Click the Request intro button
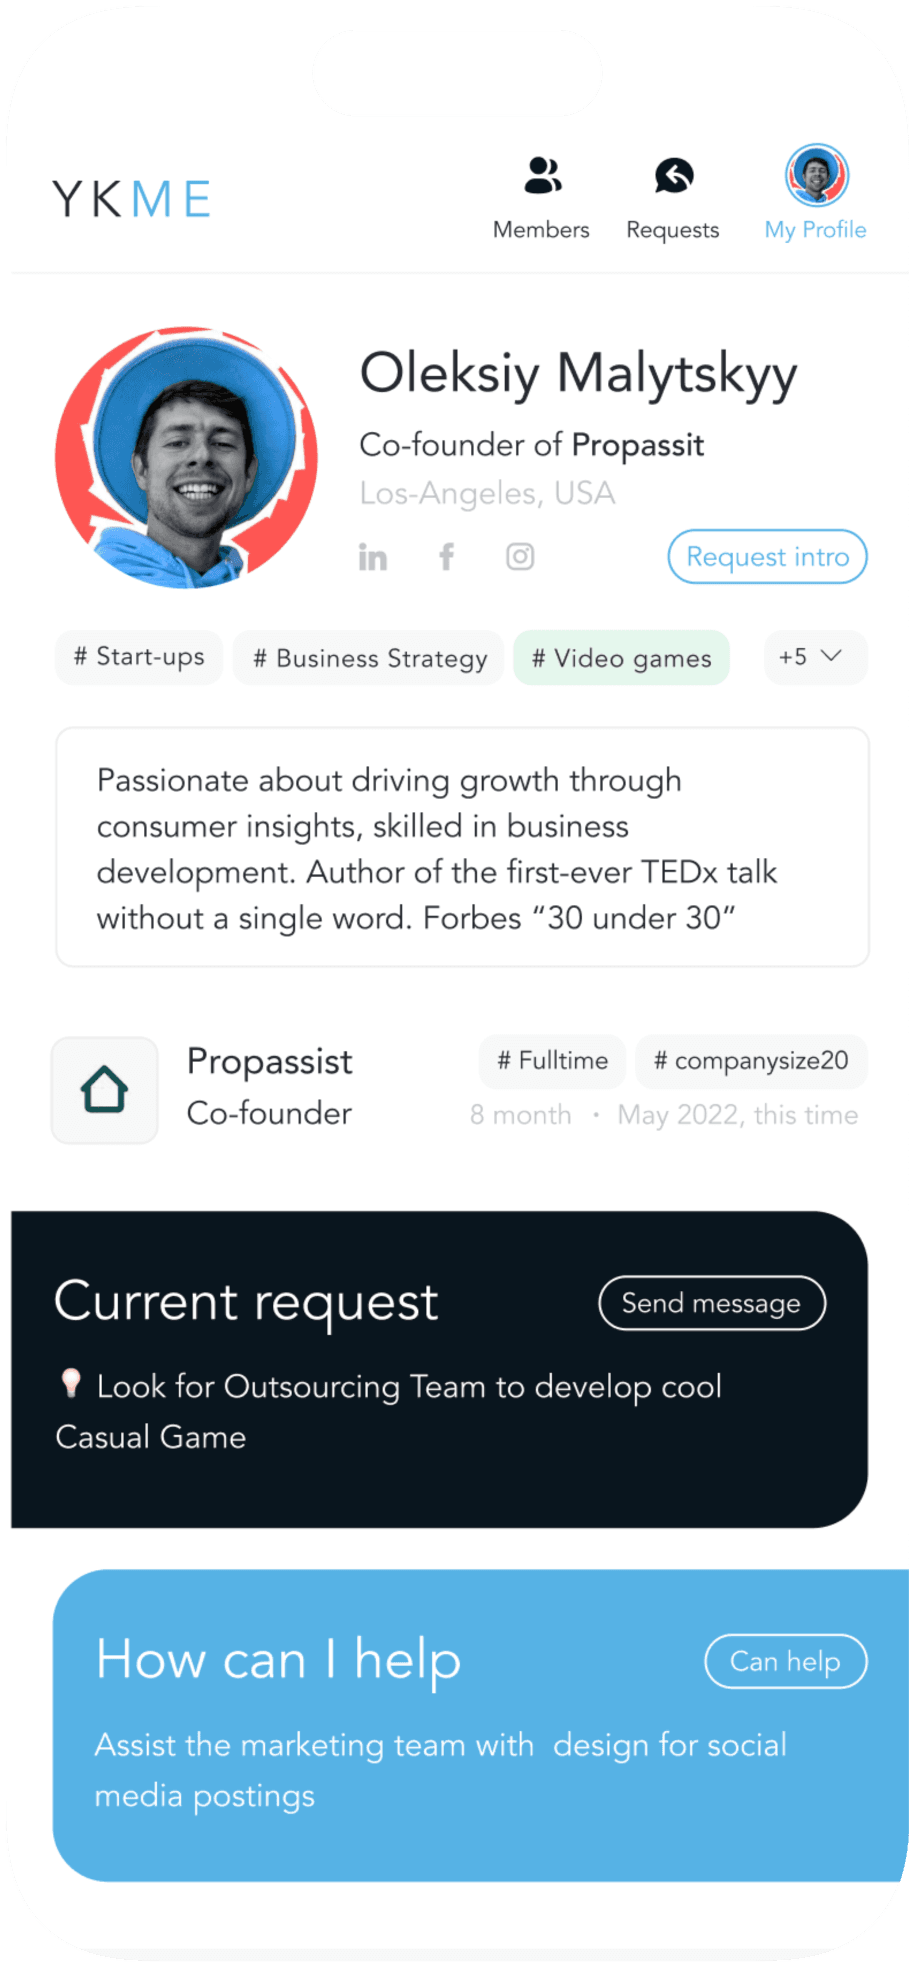 [768, 557]
